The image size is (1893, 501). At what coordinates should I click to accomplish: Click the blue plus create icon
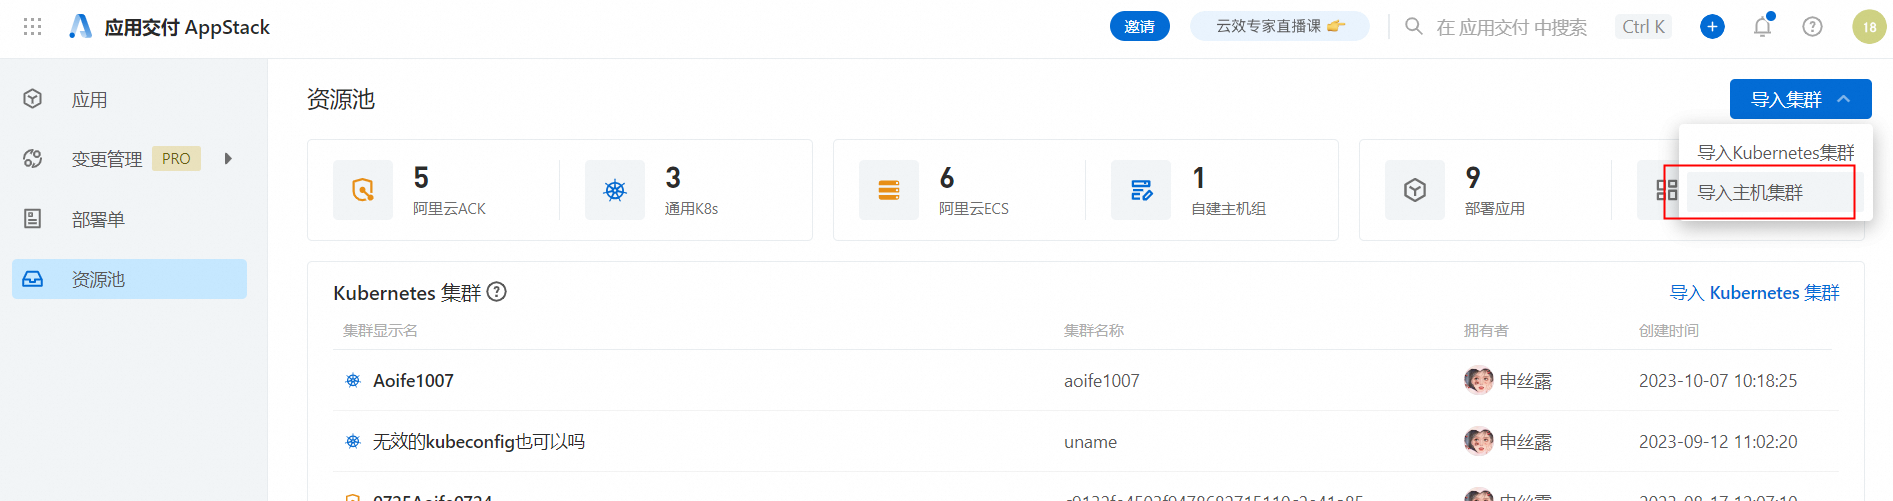[x=1712, y=27]
